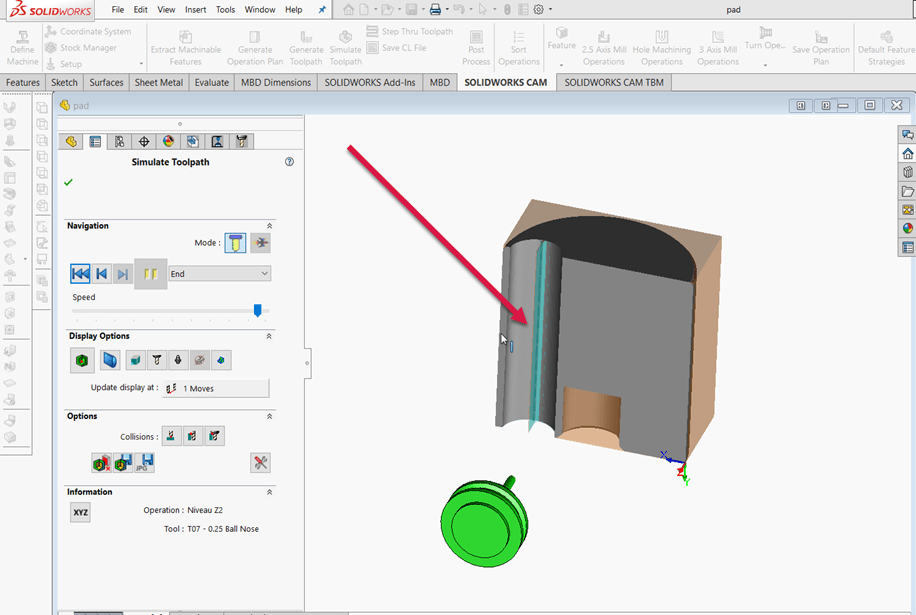Open the End run-mode dropdown
Screen dimensions: 916x615
[x=220, y=273]
